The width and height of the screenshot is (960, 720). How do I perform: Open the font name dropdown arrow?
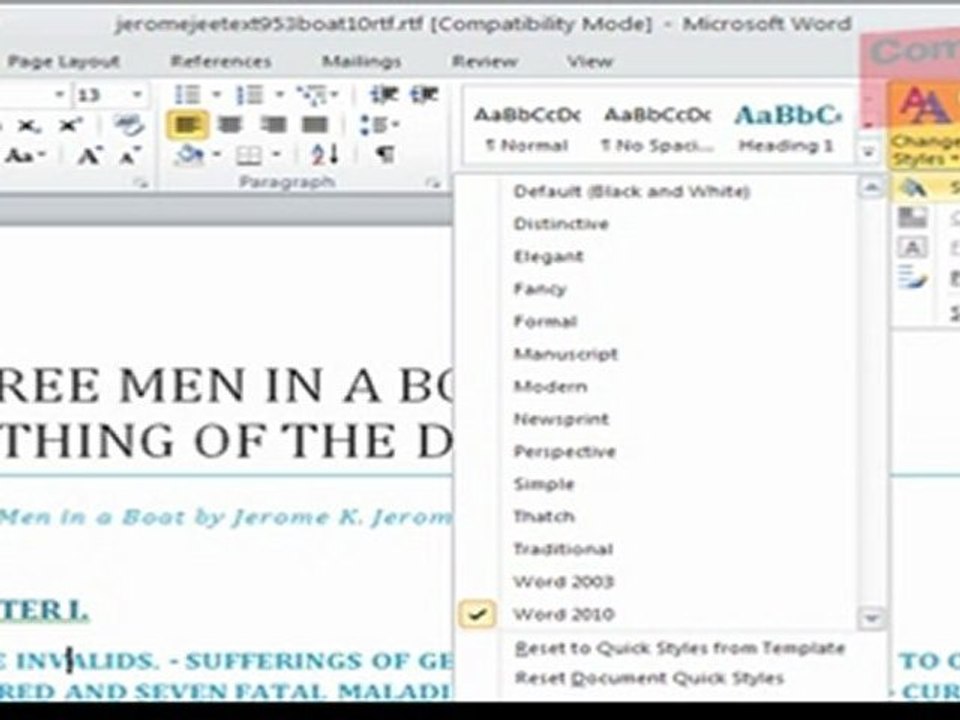[x=59, y=95]
